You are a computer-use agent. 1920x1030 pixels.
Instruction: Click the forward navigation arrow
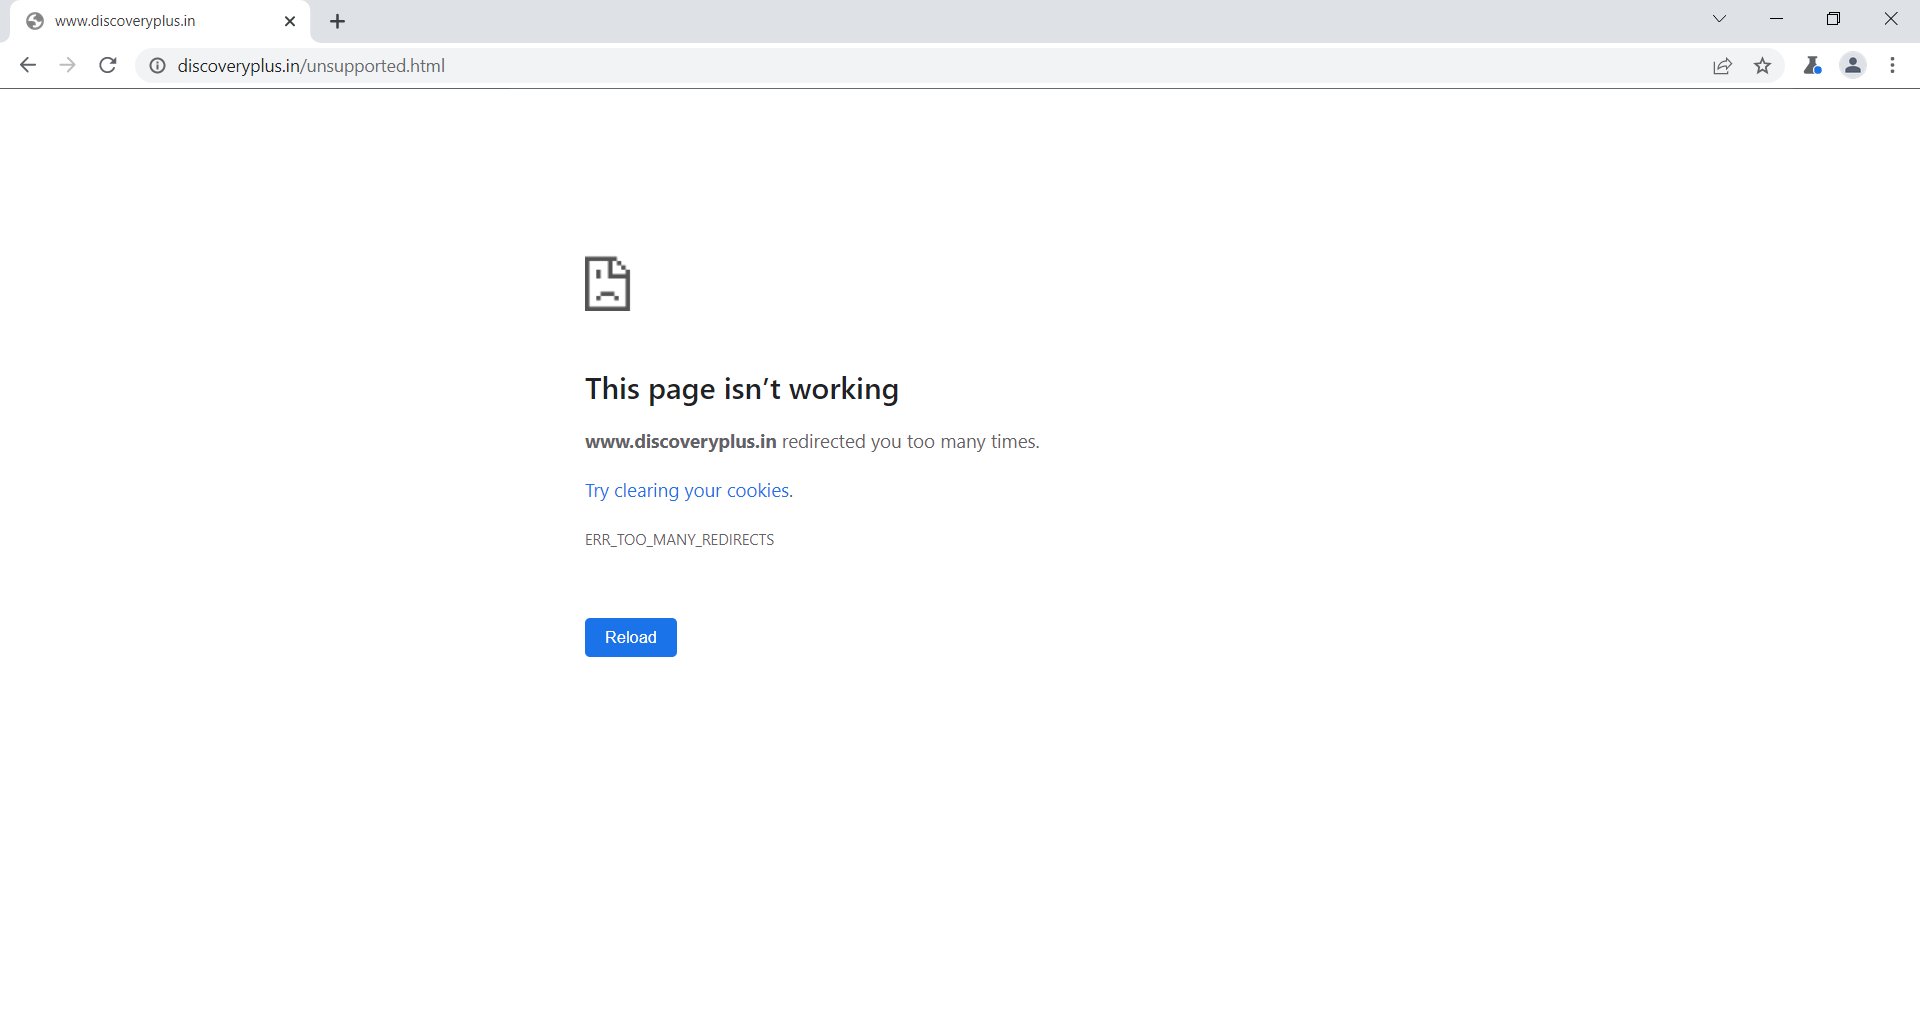click(x=67, y=65)
